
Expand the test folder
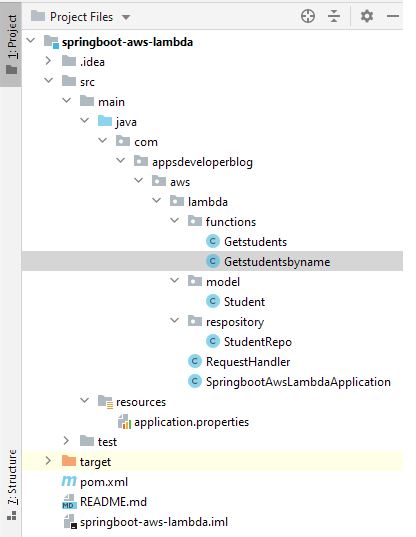point(66,441)
